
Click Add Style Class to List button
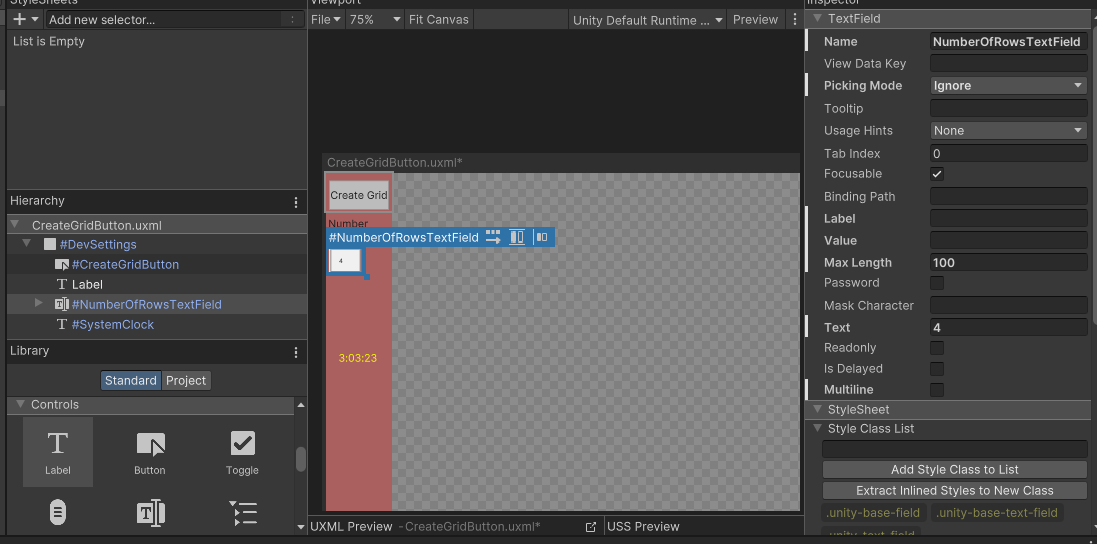pyautogui.click(x=955, y=469)
